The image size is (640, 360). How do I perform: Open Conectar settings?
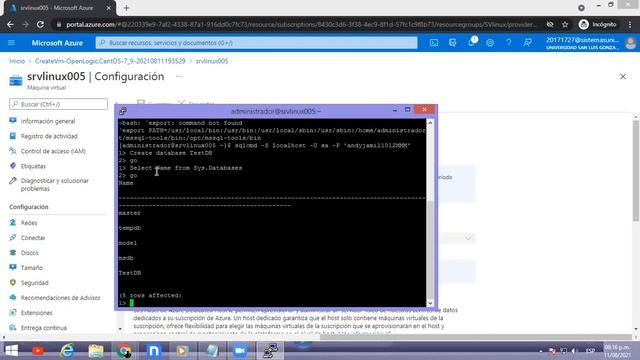coord(33,238)
